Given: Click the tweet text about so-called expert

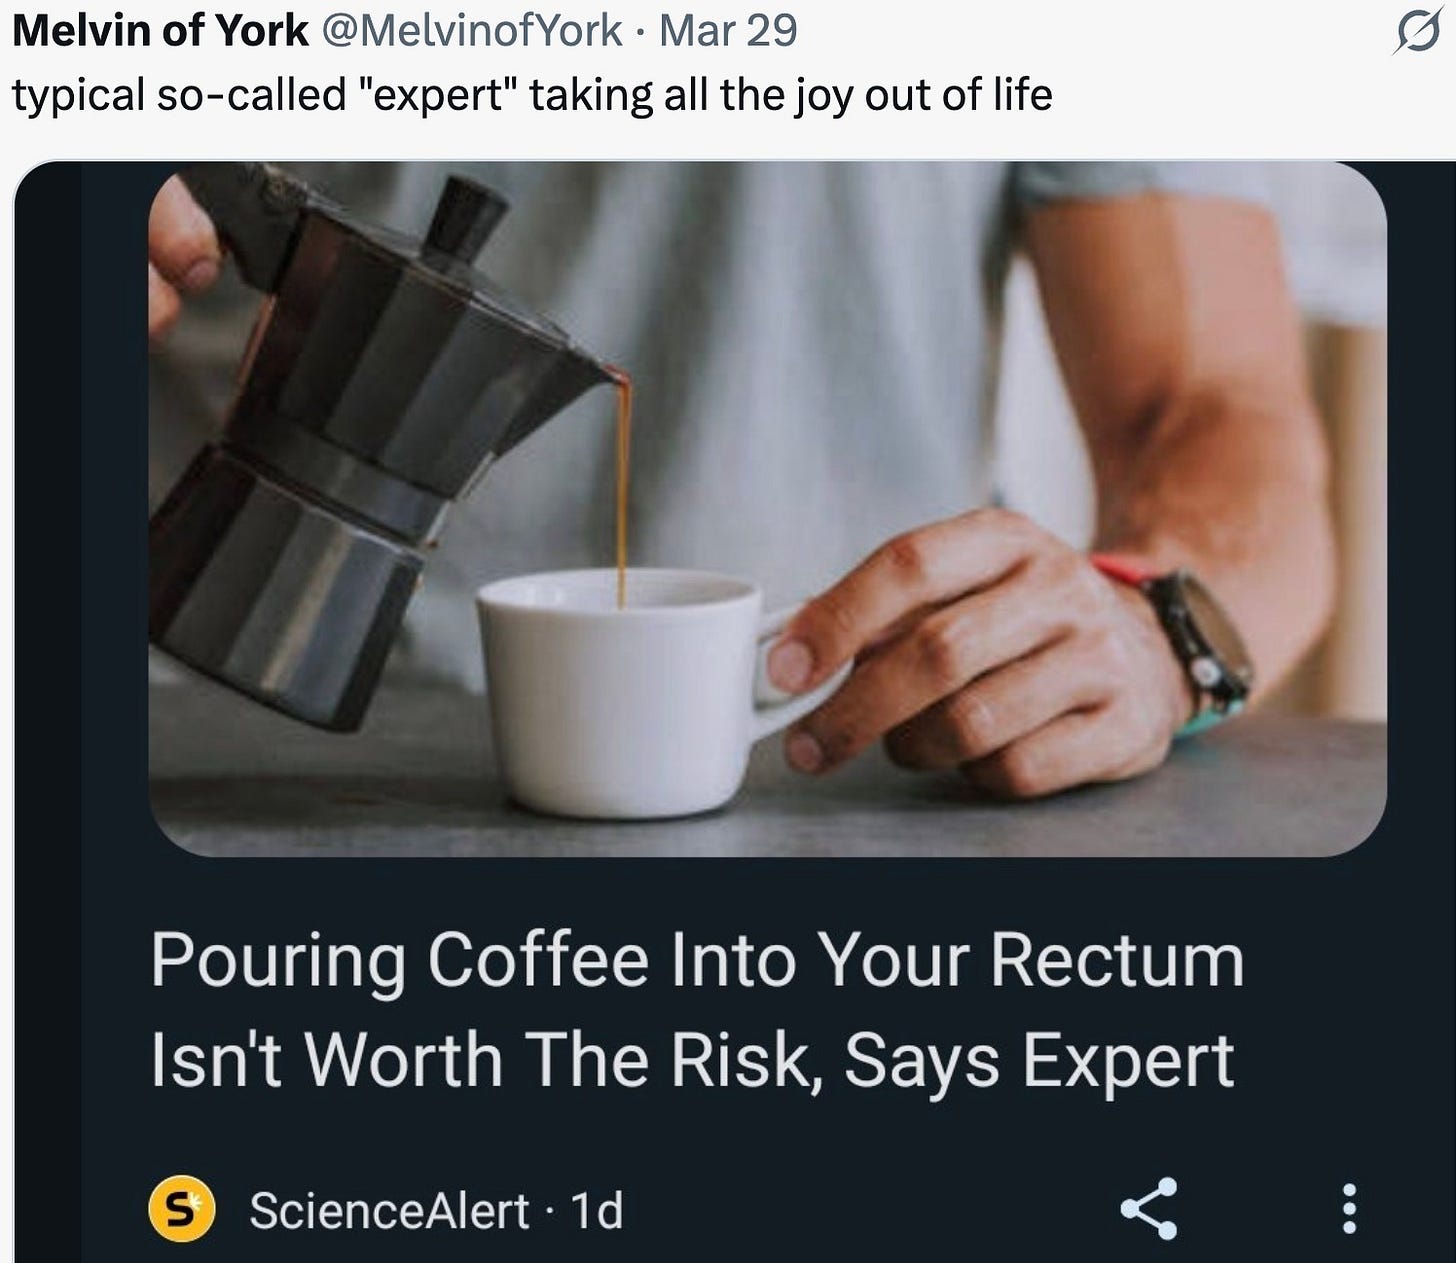Looking at the screenshot, I should point(532,96).
